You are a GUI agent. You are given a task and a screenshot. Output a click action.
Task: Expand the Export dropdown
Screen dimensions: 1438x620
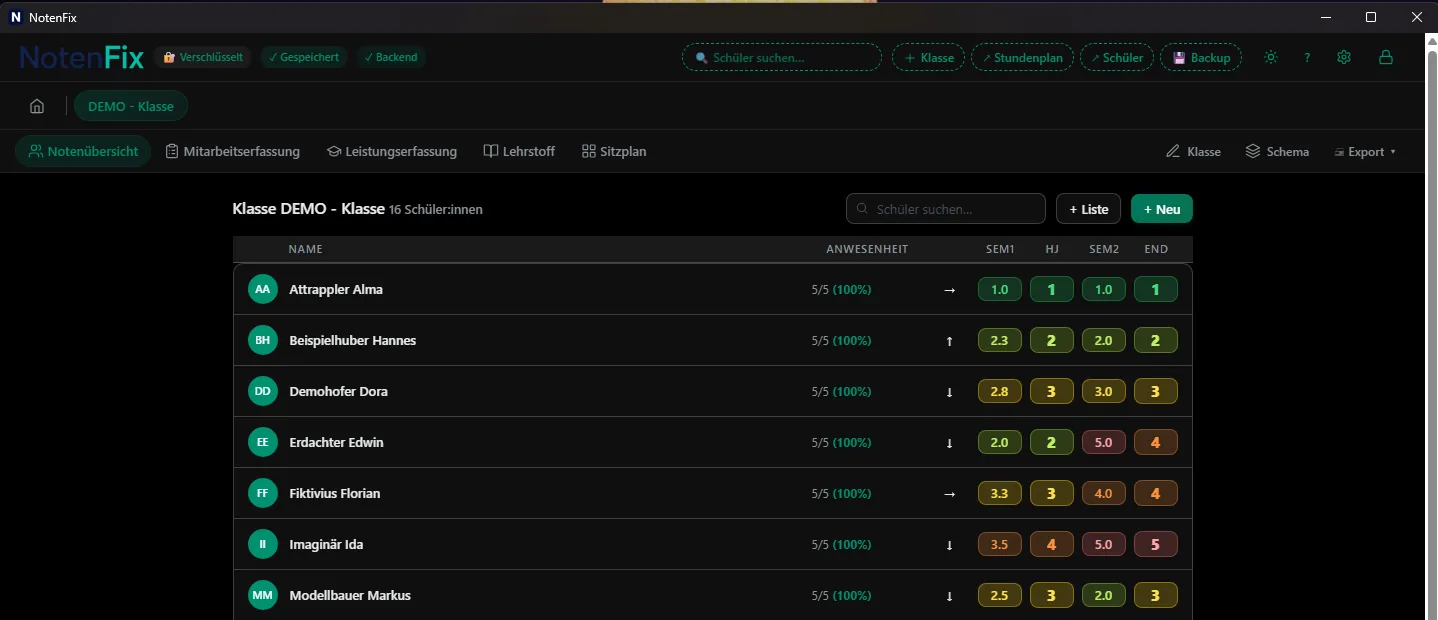[x=1365, y=152]
